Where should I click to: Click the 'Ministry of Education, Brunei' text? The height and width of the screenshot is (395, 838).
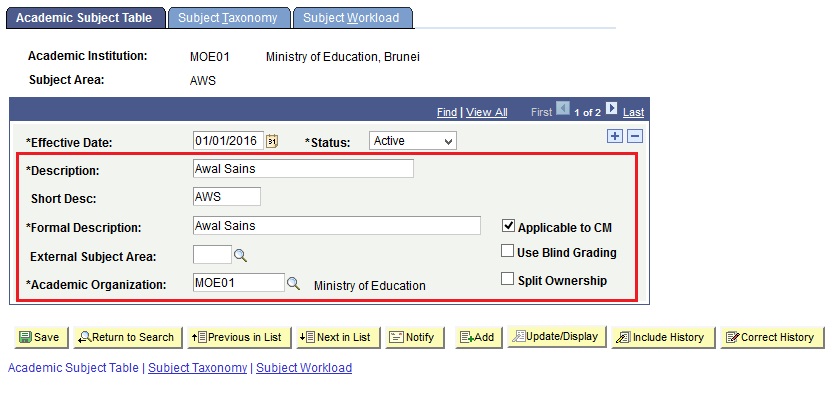(343, 57)
